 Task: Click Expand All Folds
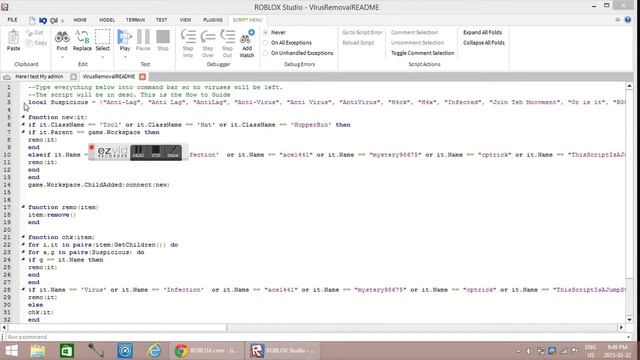pyautogui.click(x=482, y=32)
